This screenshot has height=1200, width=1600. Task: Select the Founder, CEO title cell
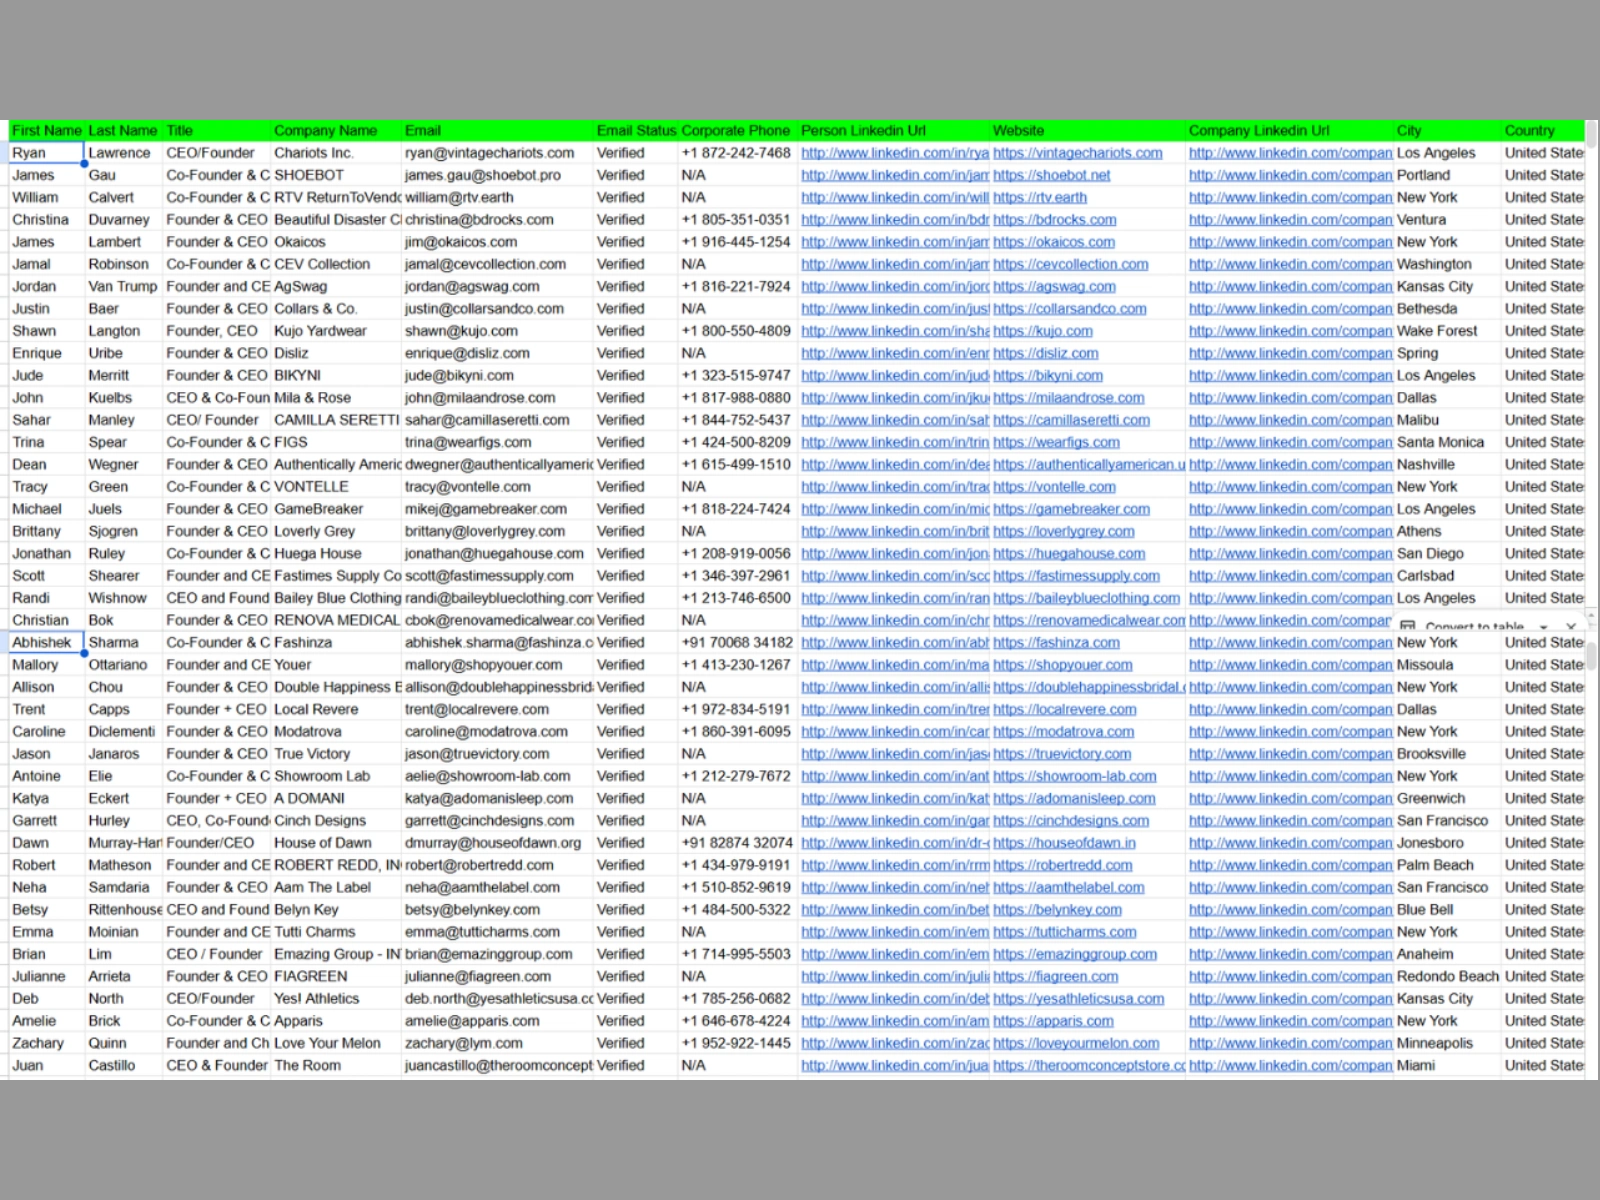[217, 331]
